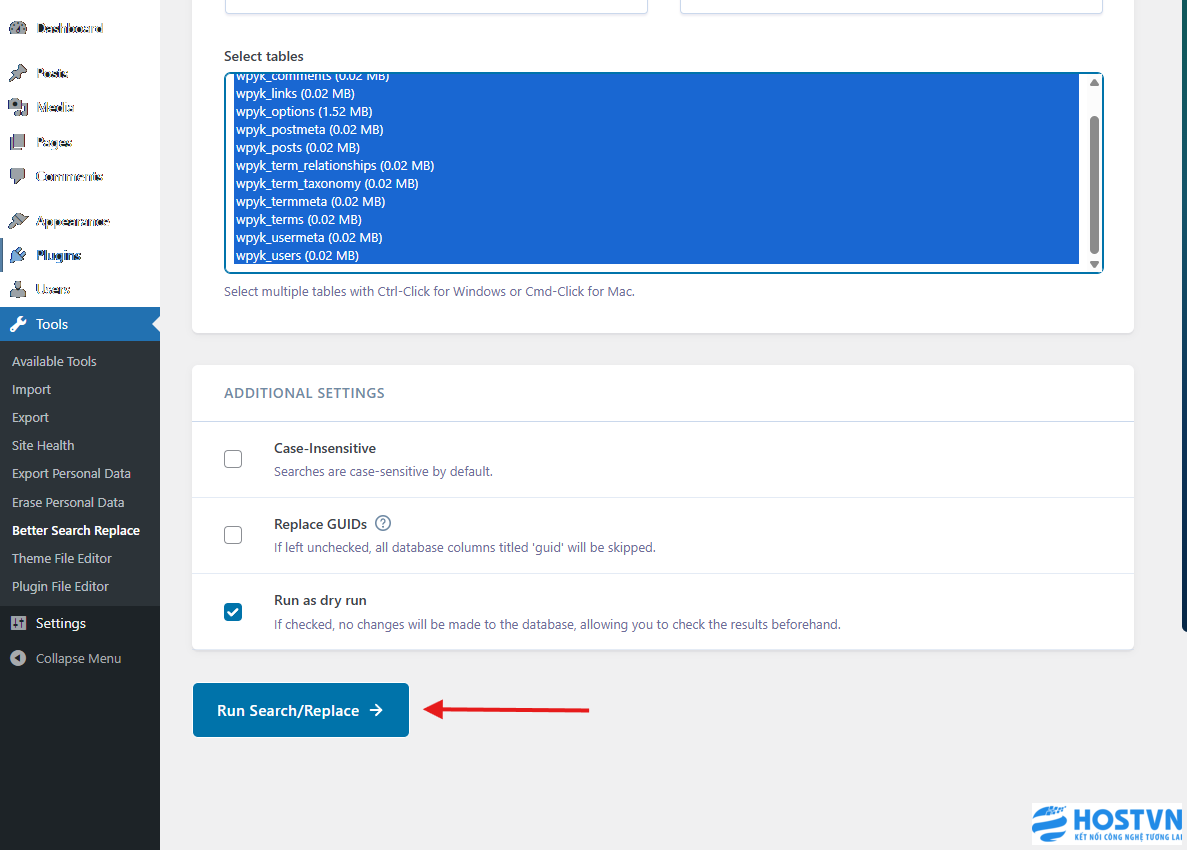Click the Plugins plug icon
The height and width of the screenshot is (850, 1187).
(18, 255)
